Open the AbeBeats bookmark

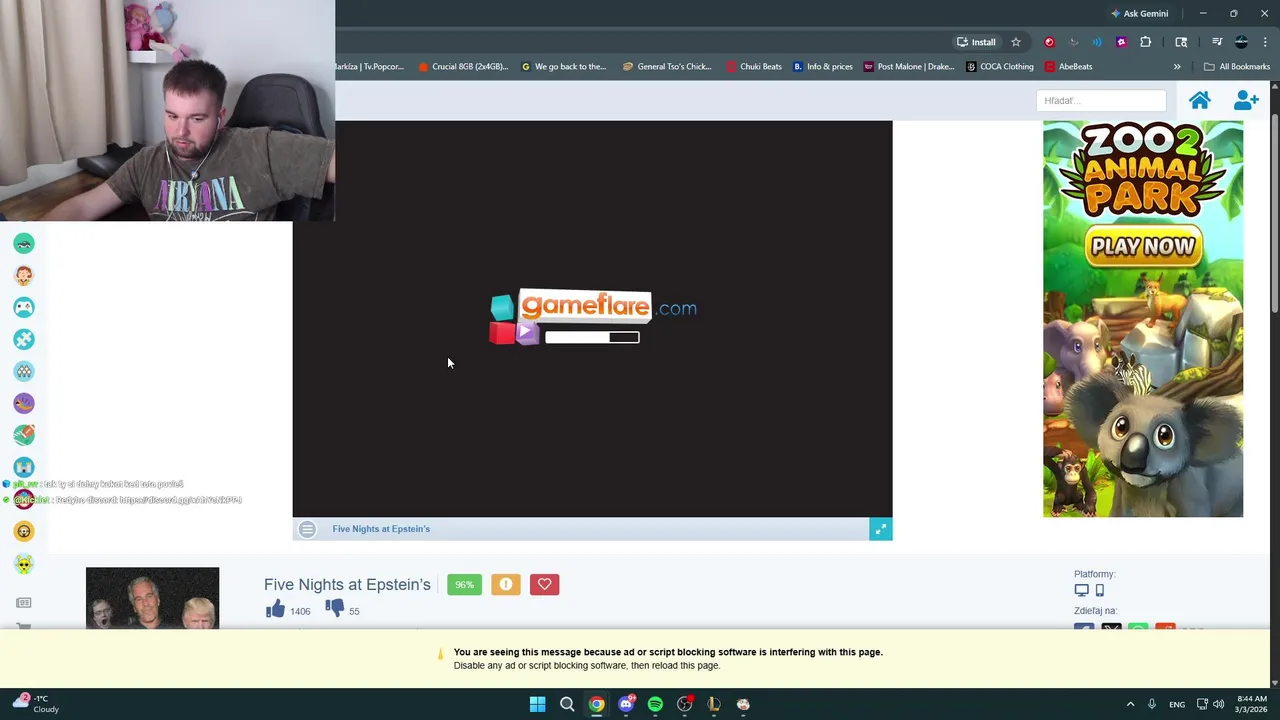tap(1069, 67)
